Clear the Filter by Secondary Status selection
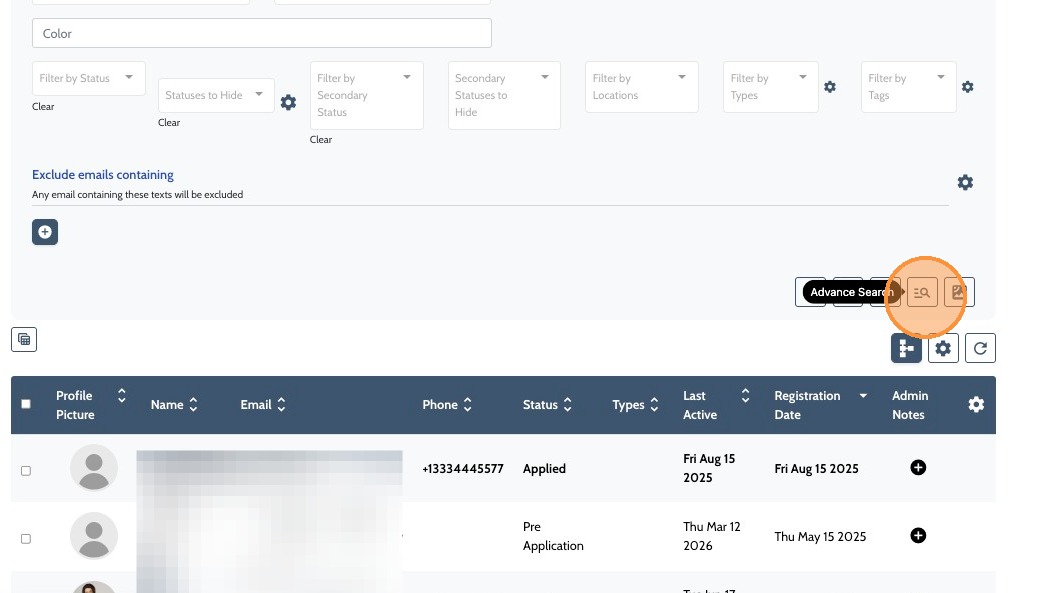 [x=321, y=139]
